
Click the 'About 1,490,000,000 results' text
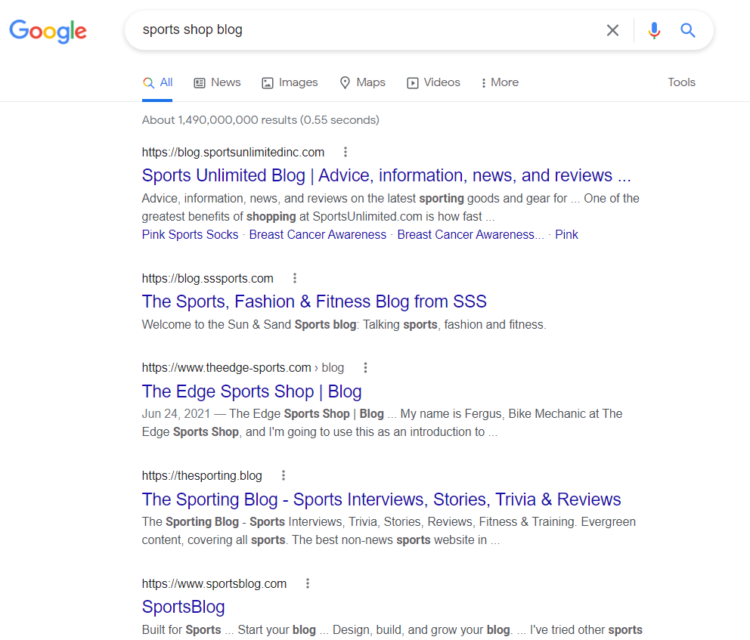(261, 120)
